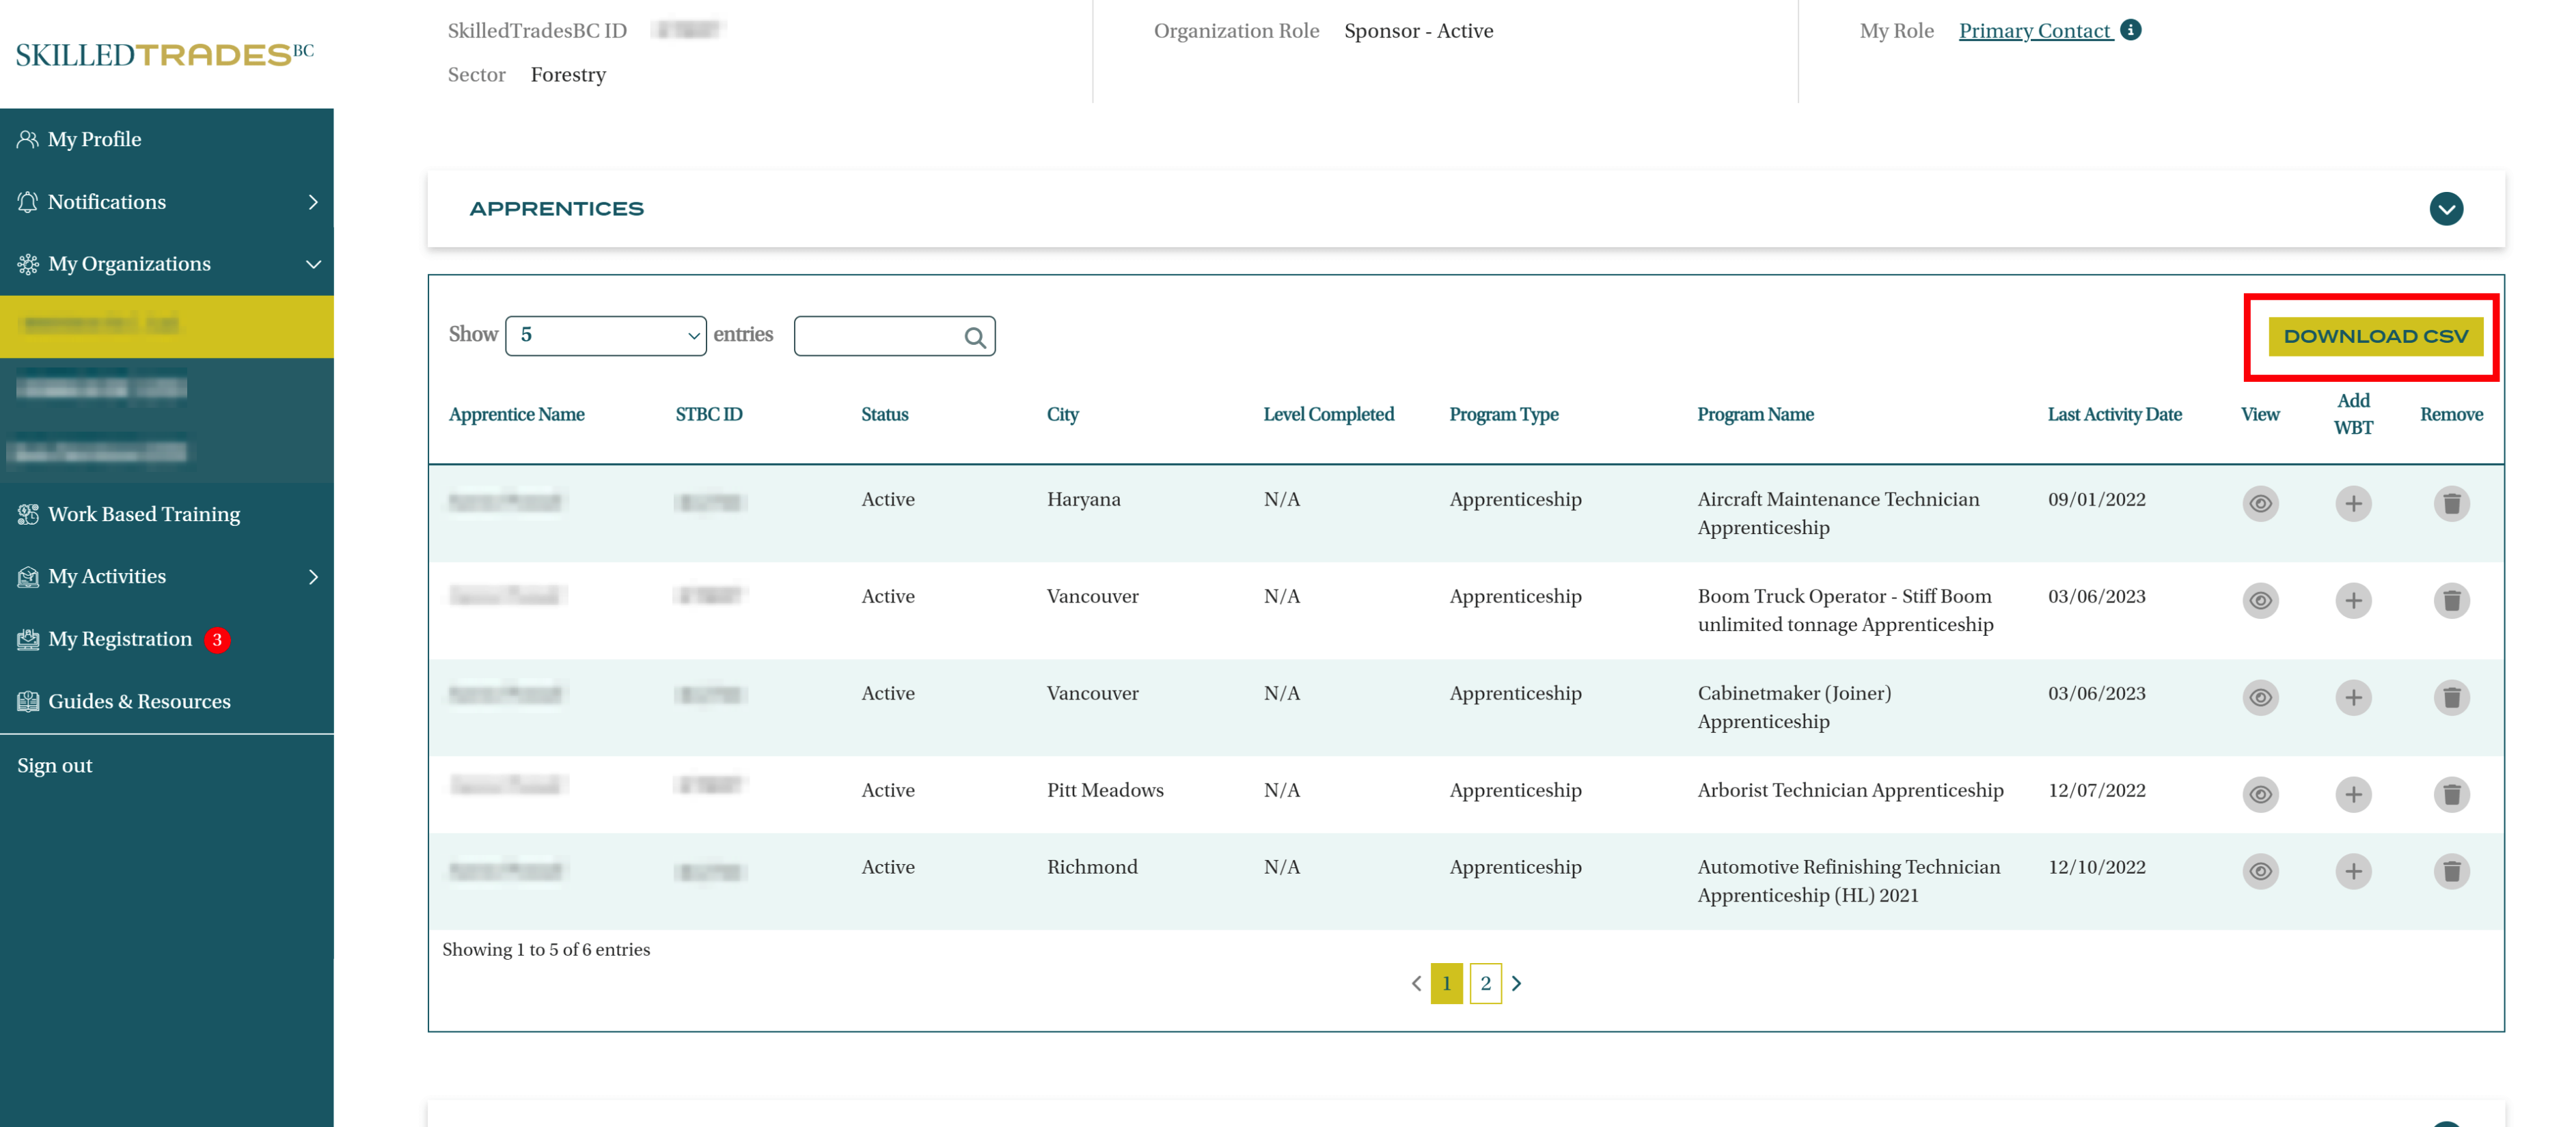Open My Registration menu item
Viewport: 2576px width, 1127px height.
pyautogui.click(x=120, y=639)
